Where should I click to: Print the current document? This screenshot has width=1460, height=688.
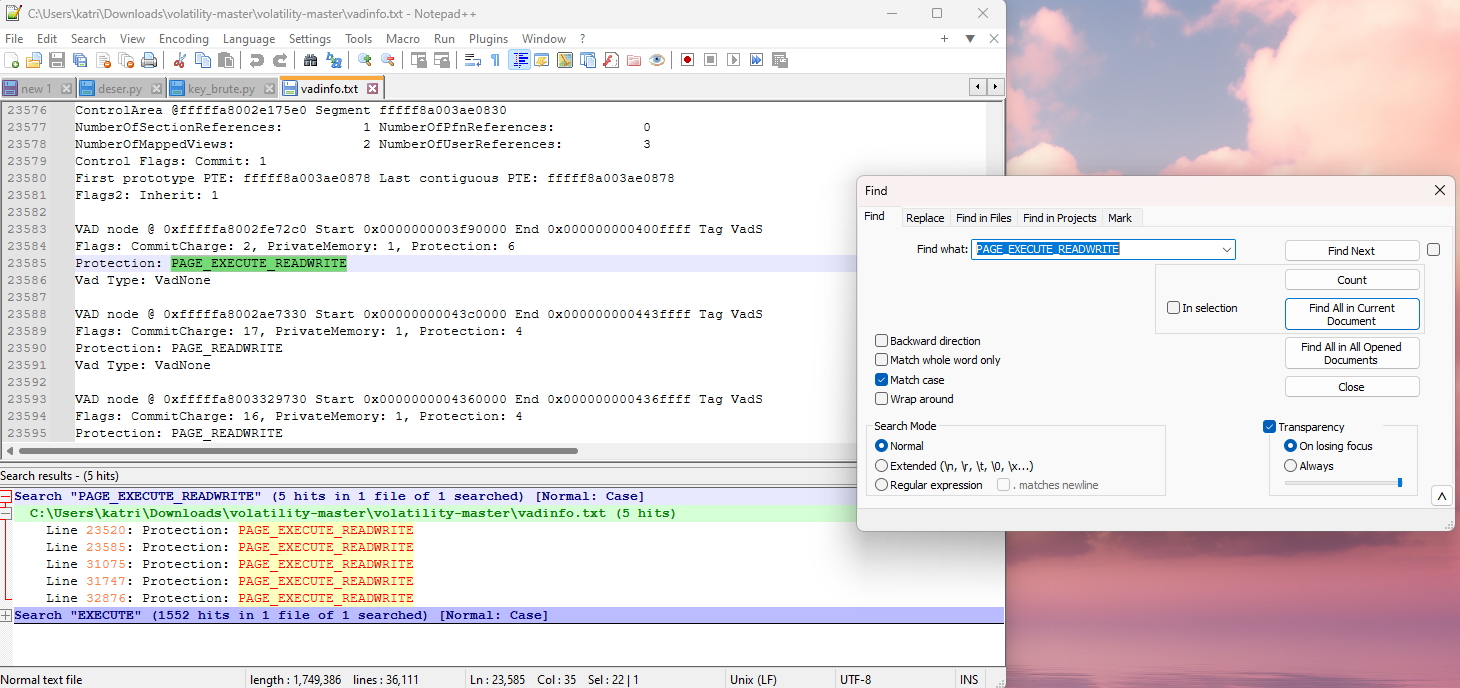click(x=148, y=60)
